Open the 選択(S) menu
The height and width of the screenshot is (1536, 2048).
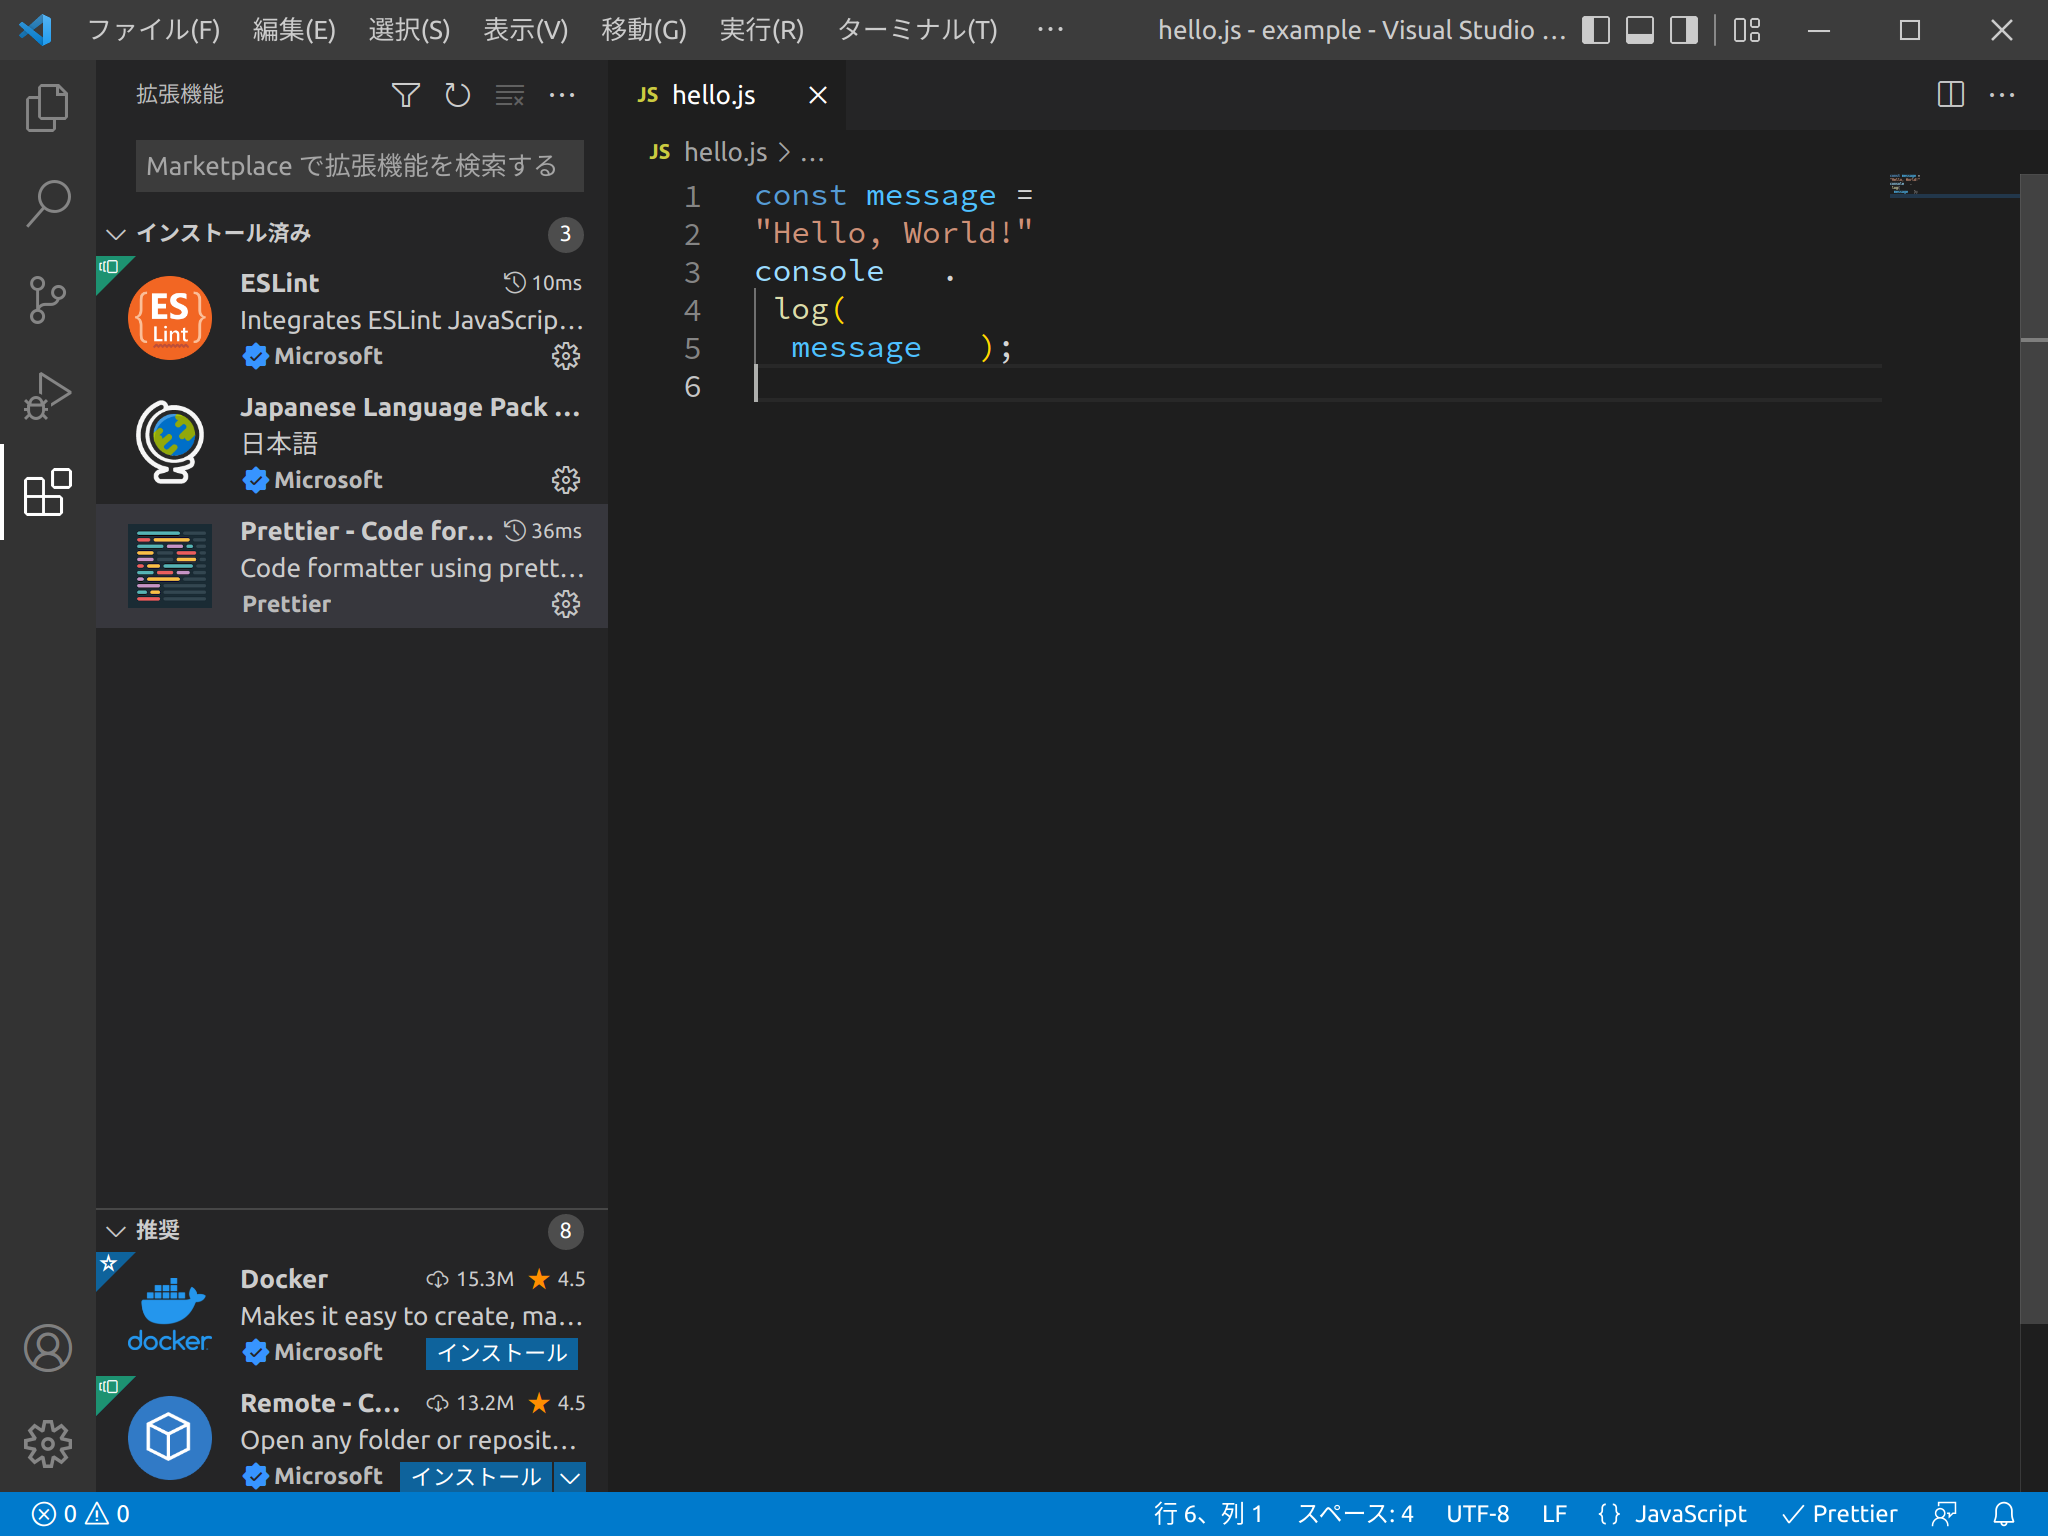coord(409,30)
